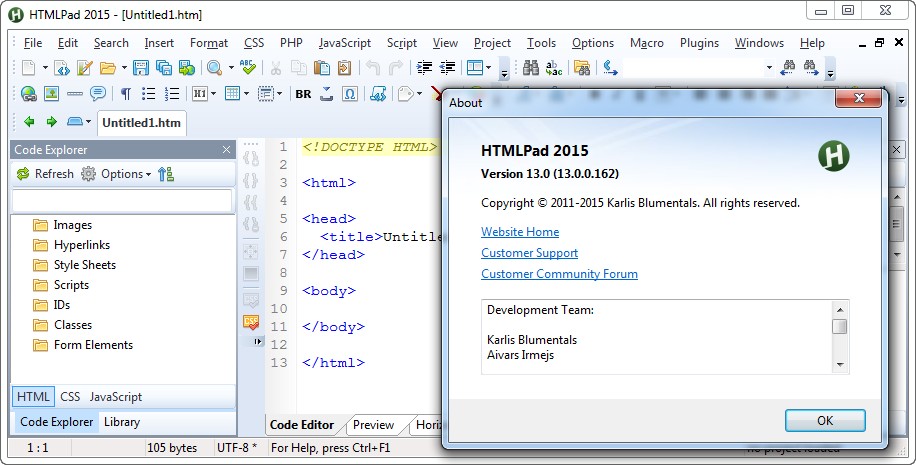Open Find with the binoculars icon
Image resolution: width=916 pixels, height=465 pixels.
click(x=530, y=68)
